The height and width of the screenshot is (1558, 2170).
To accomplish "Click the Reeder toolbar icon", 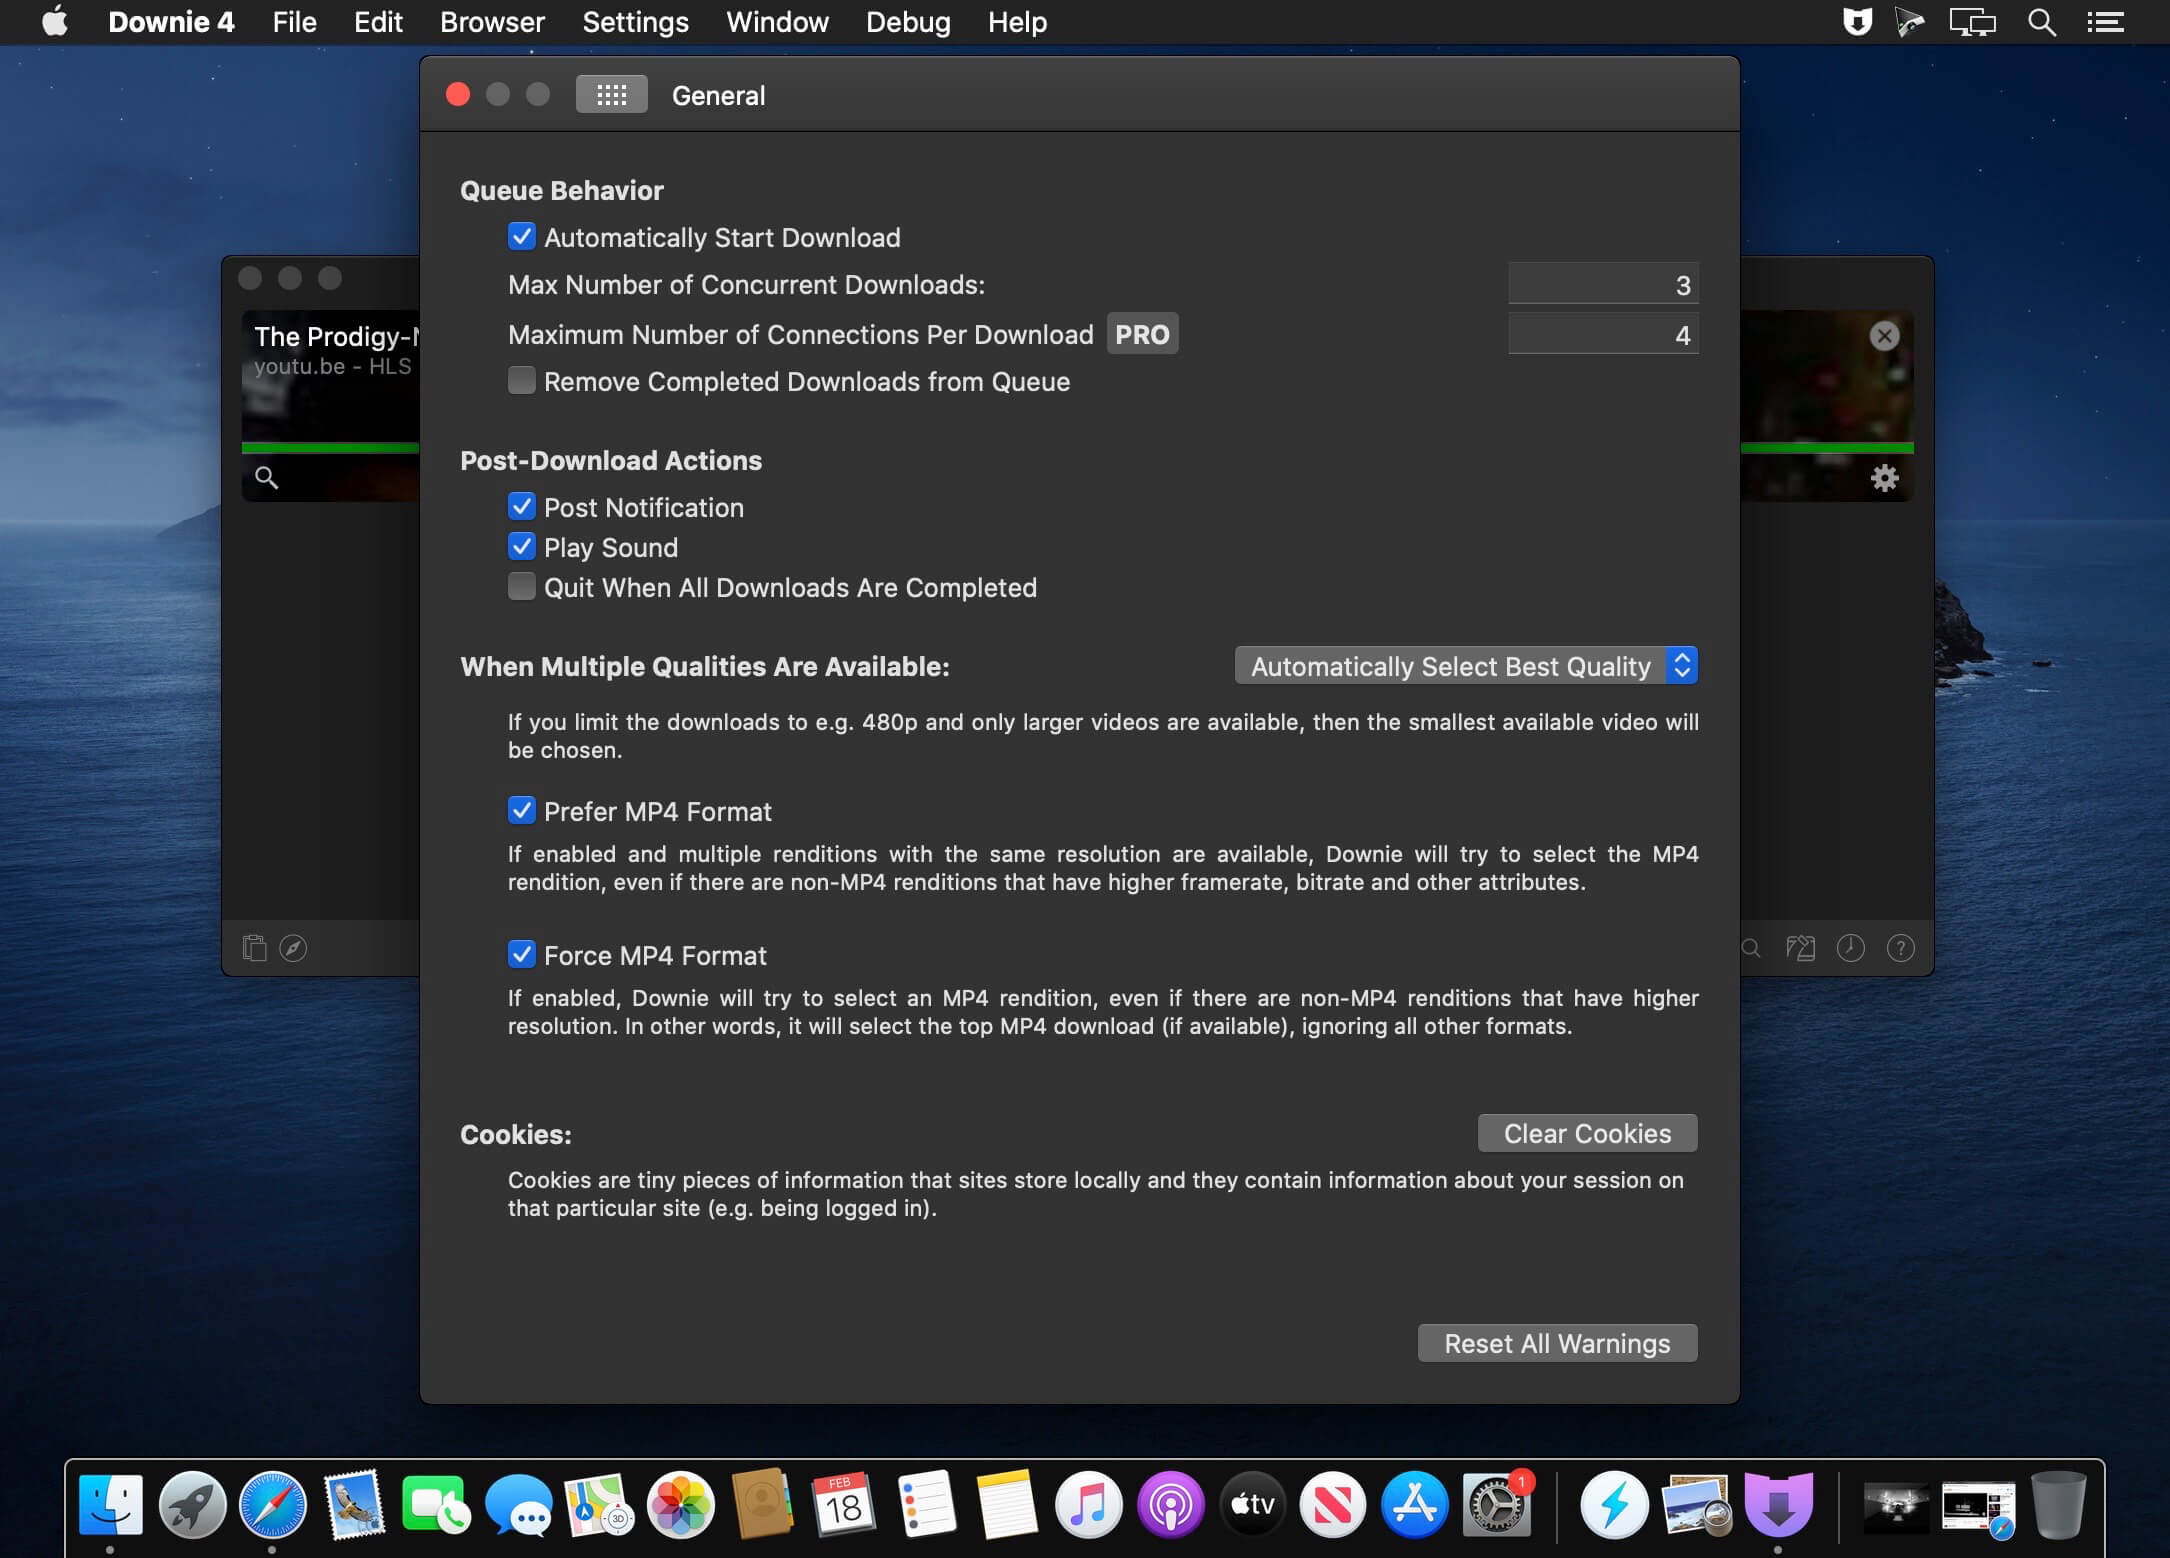I will [1905, 22].
